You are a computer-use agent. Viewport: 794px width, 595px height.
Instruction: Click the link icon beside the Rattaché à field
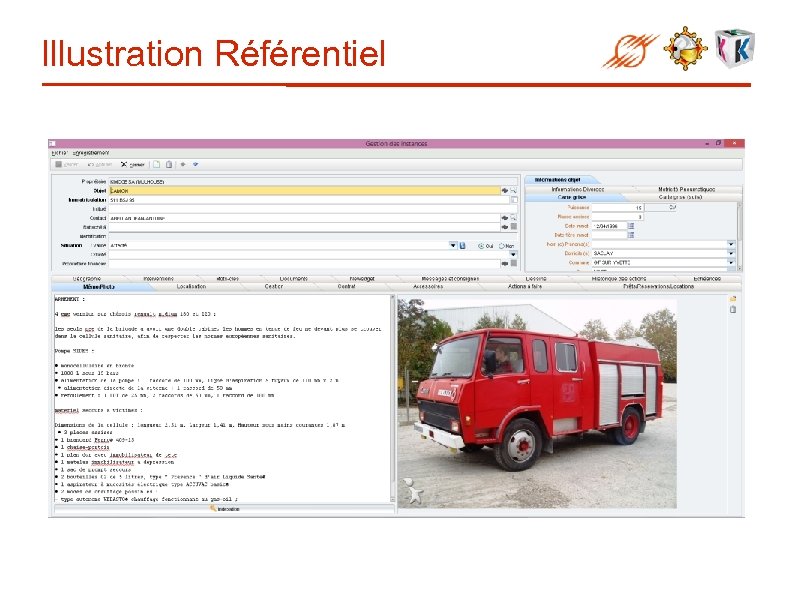(505, 227)
